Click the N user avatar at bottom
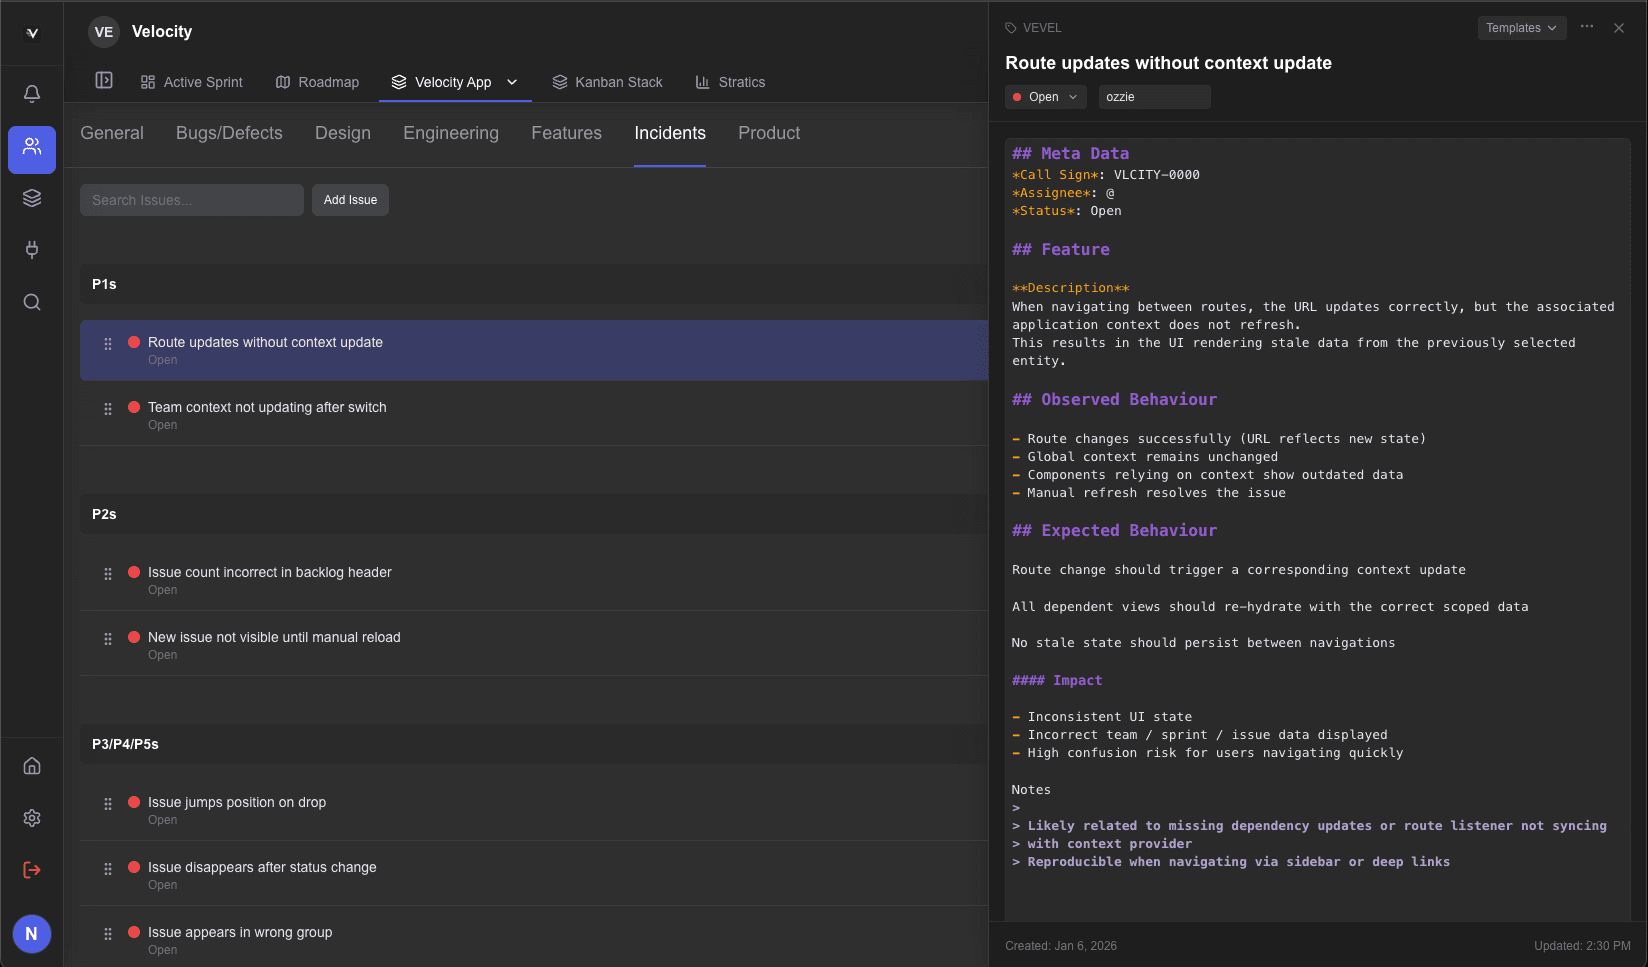The height and width of the screenshot is (967, 1648). (31, 933)
